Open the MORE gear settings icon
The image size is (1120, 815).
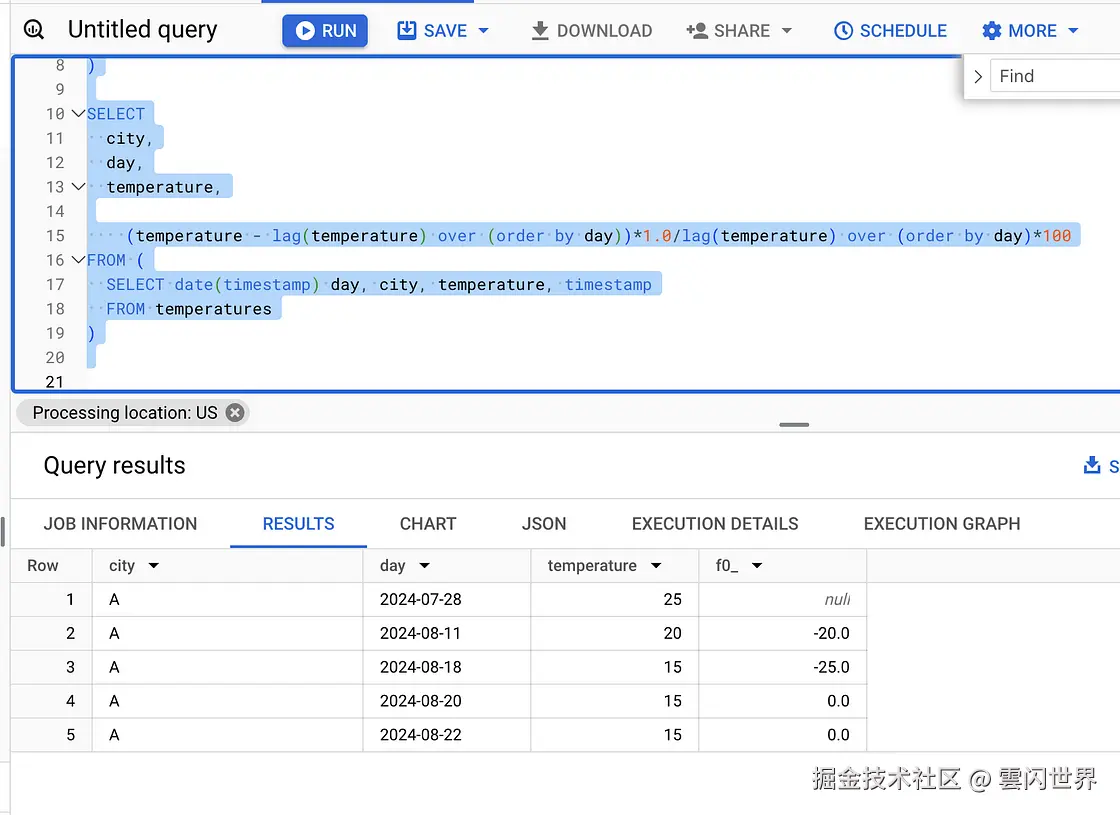coord(991,31)
